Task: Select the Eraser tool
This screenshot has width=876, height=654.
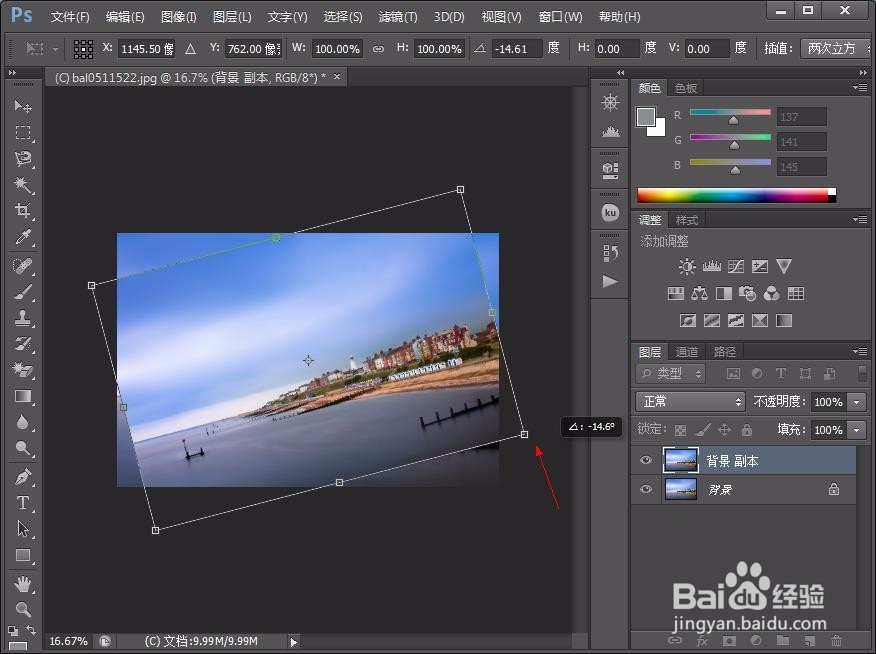Action: pyautogui.click(x=23, y=370)
